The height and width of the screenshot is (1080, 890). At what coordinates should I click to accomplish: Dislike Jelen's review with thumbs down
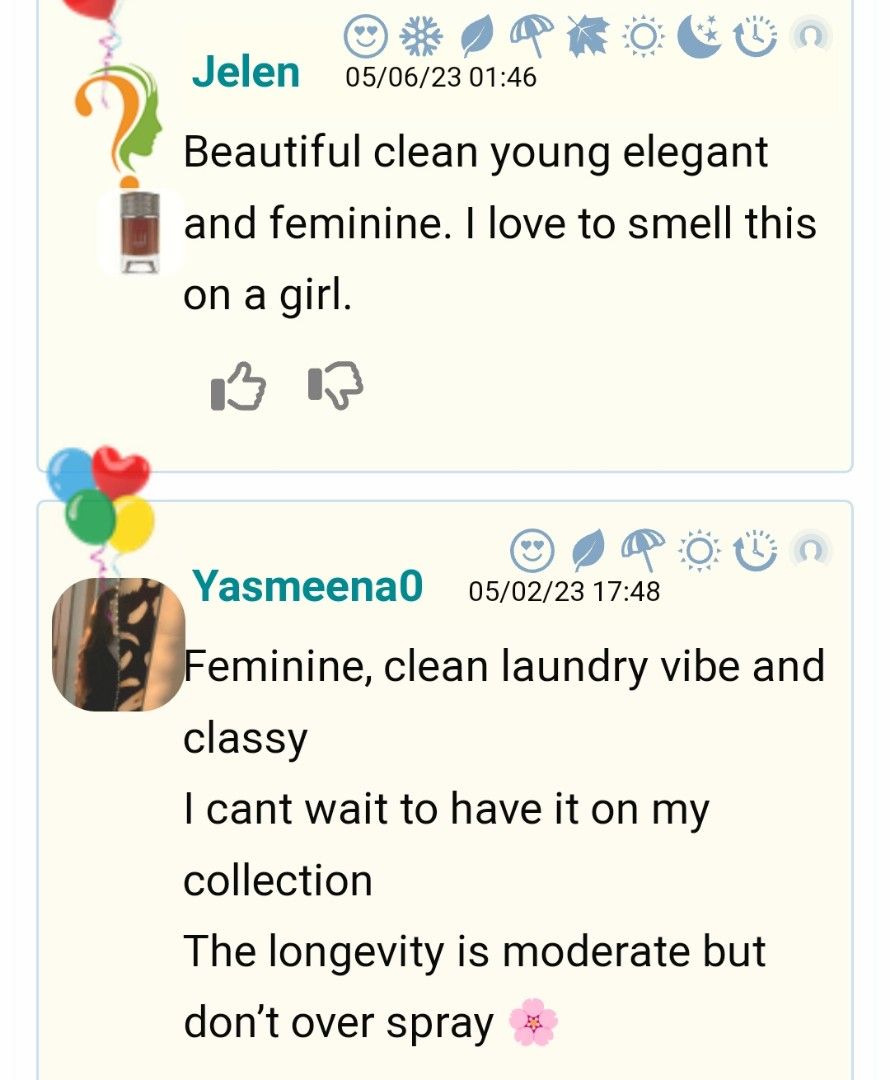[335, 389]
